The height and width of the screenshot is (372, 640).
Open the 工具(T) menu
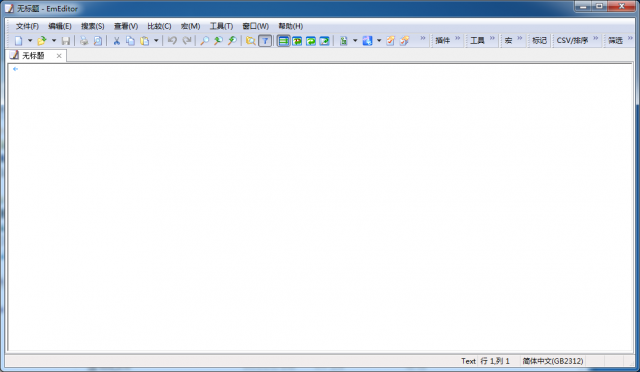pos(221,26)
